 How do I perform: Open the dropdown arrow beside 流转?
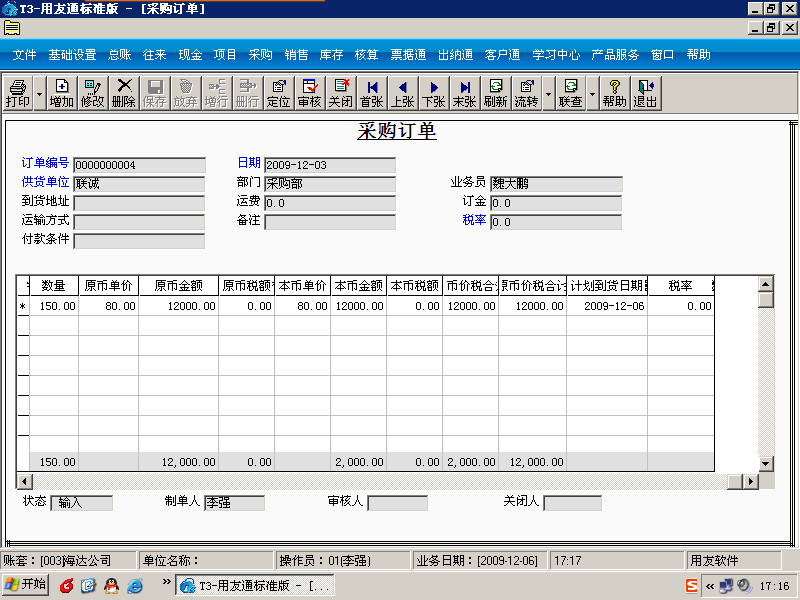[548, 93]
